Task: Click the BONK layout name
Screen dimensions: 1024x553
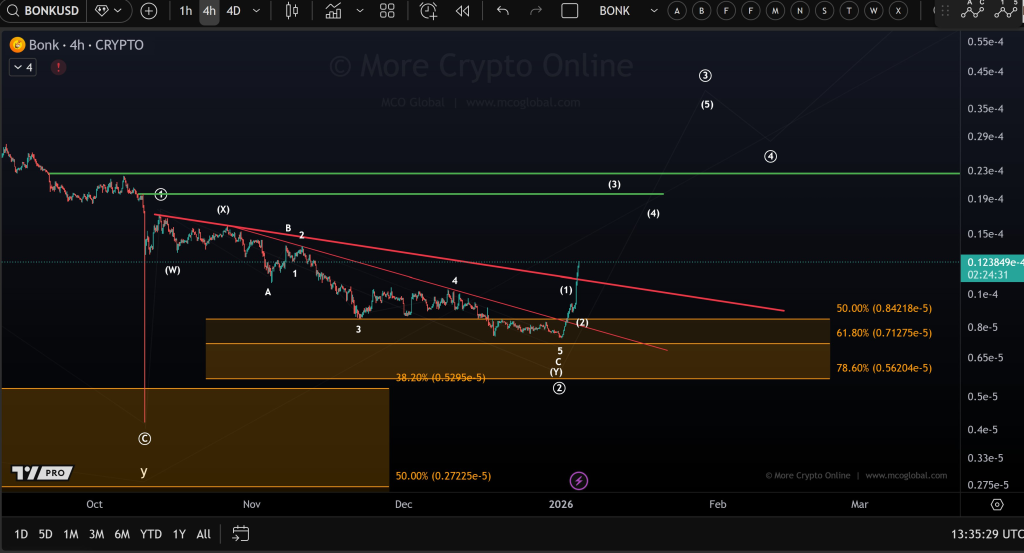Action: (615, 10)
